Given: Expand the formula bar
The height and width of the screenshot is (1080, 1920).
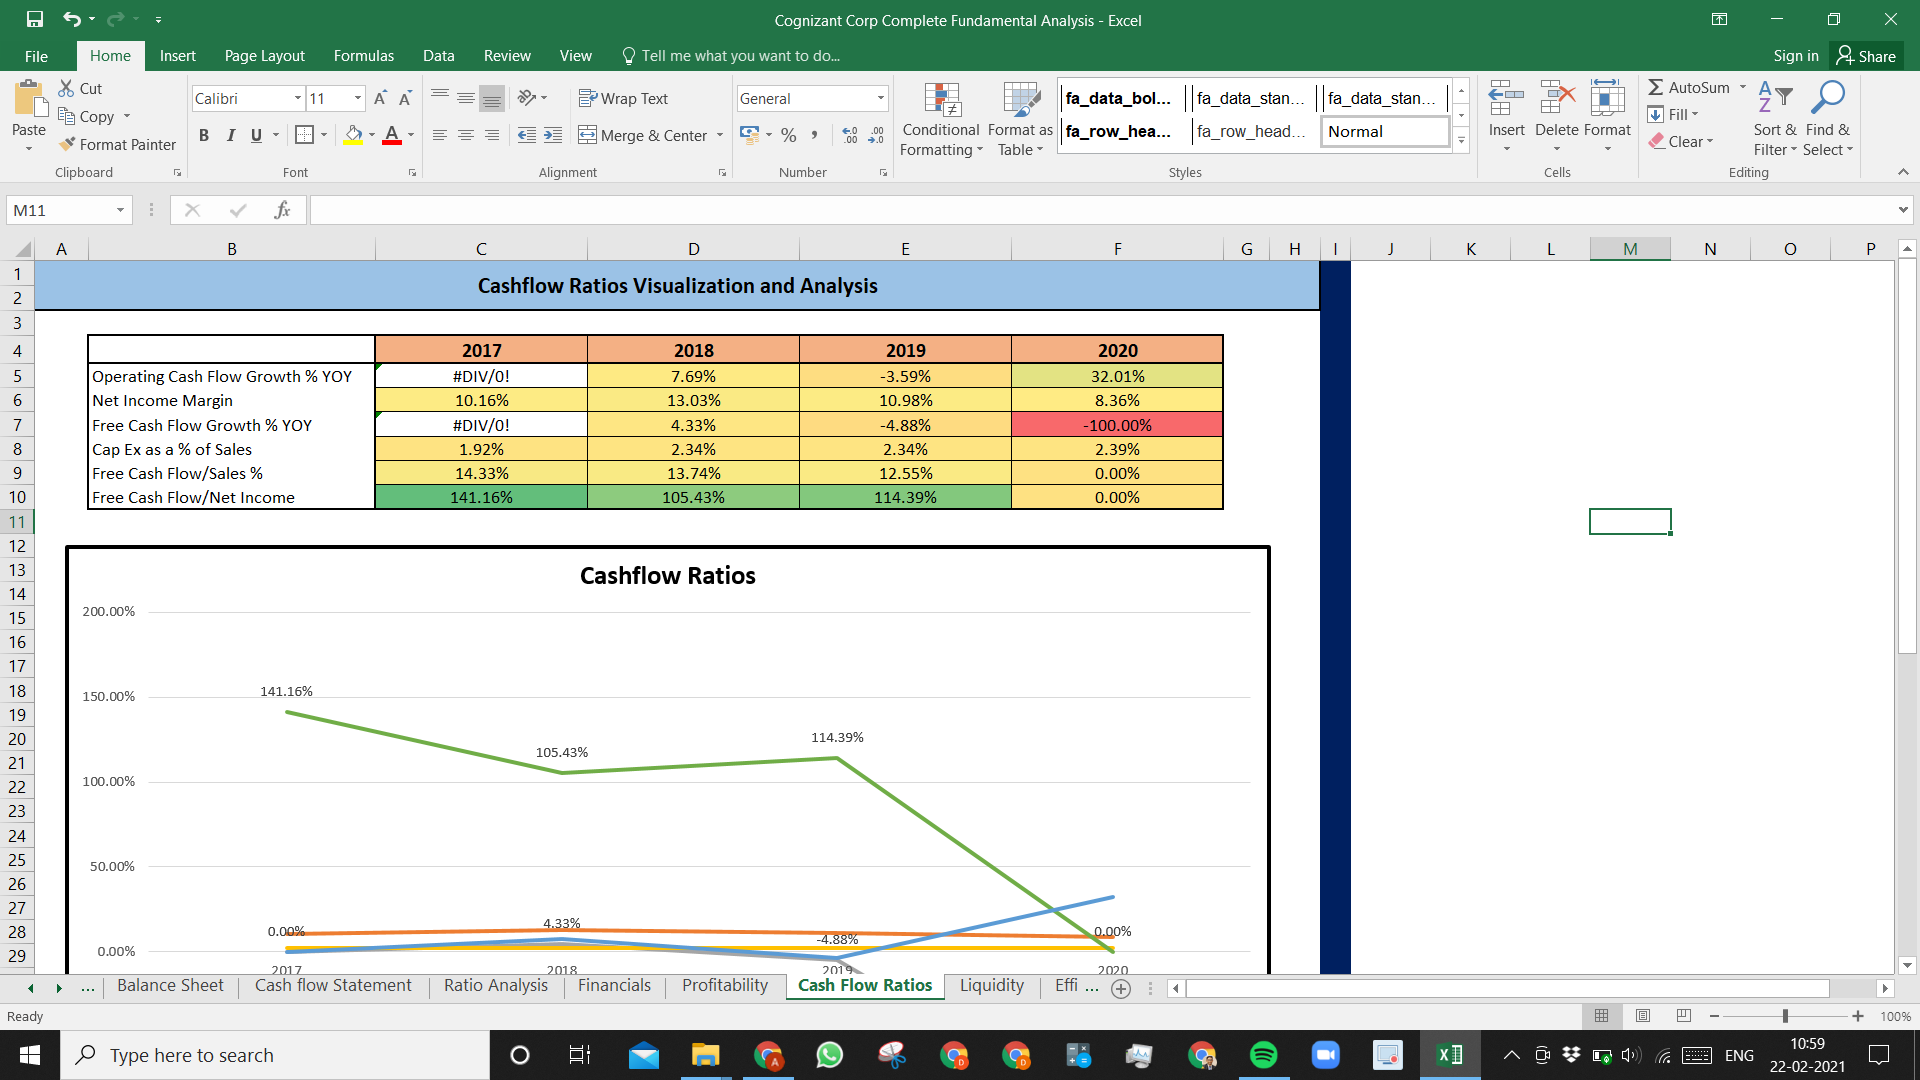Looking at the screenshot, I should (x=1902, y=210).
